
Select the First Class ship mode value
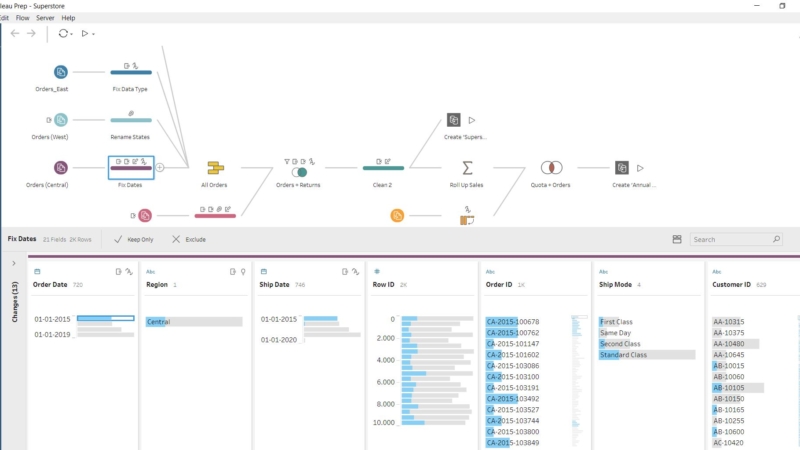point(616,321)
